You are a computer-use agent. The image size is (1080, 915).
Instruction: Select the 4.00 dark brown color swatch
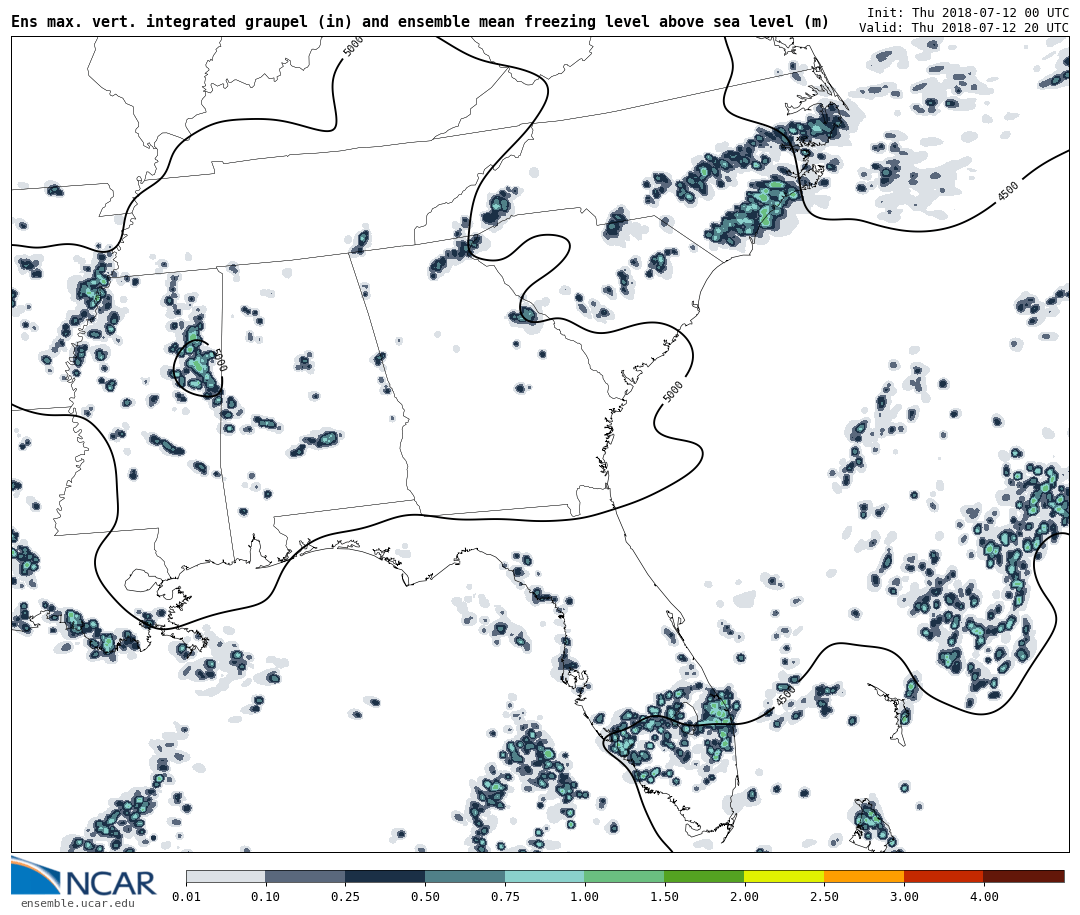(x=1024, y=877)
